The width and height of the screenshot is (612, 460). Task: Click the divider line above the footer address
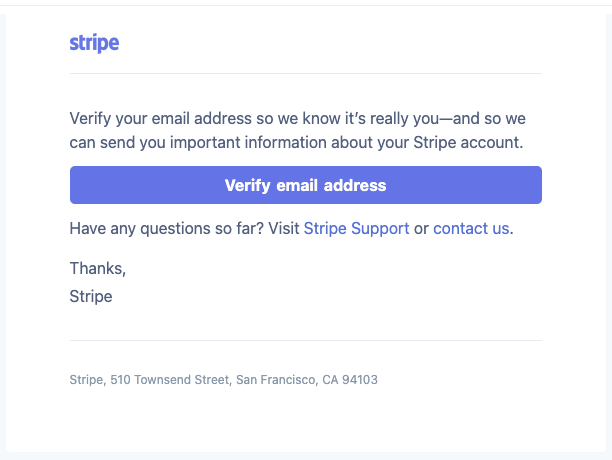[306, 340]
